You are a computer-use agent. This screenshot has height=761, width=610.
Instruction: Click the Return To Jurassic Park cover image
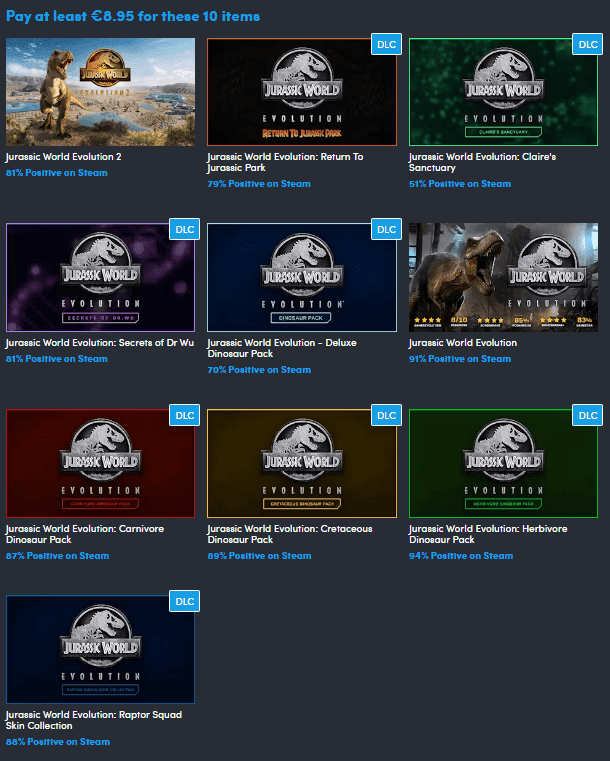coord(302,92)
